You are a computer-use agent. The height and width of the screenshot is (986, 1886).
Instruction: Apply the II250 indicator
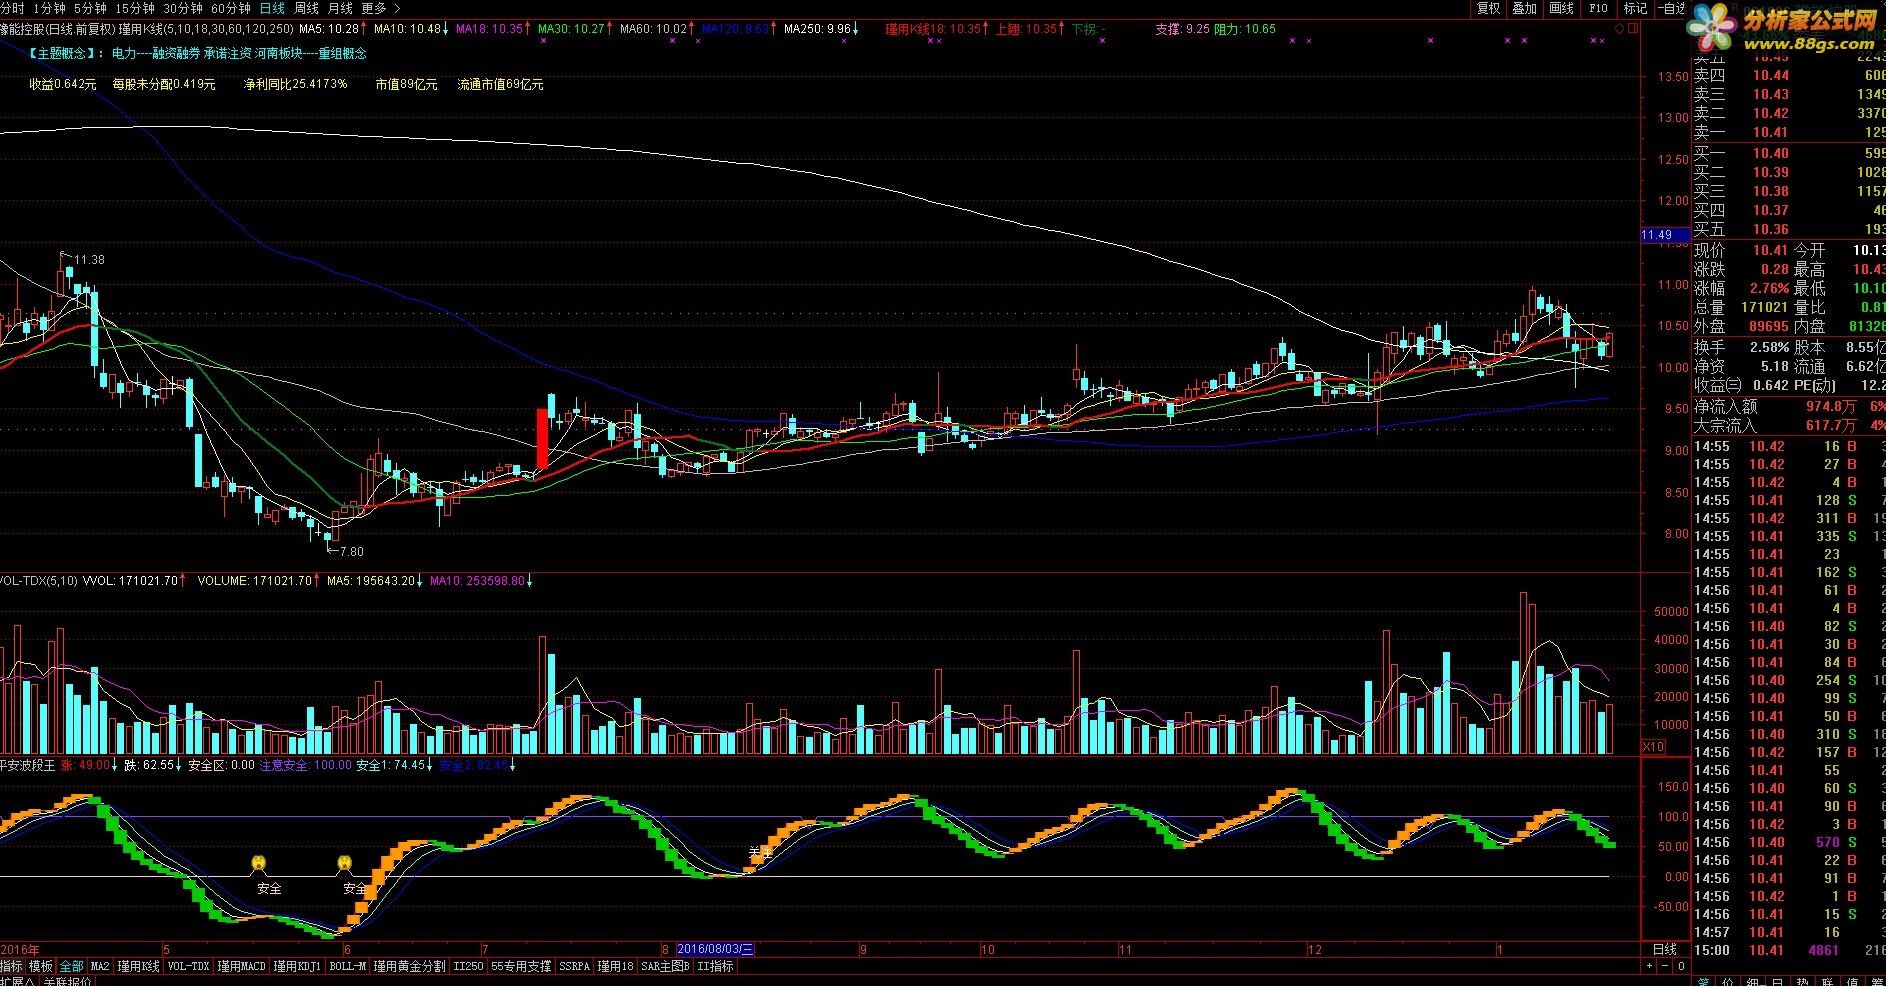click(468, 966)
